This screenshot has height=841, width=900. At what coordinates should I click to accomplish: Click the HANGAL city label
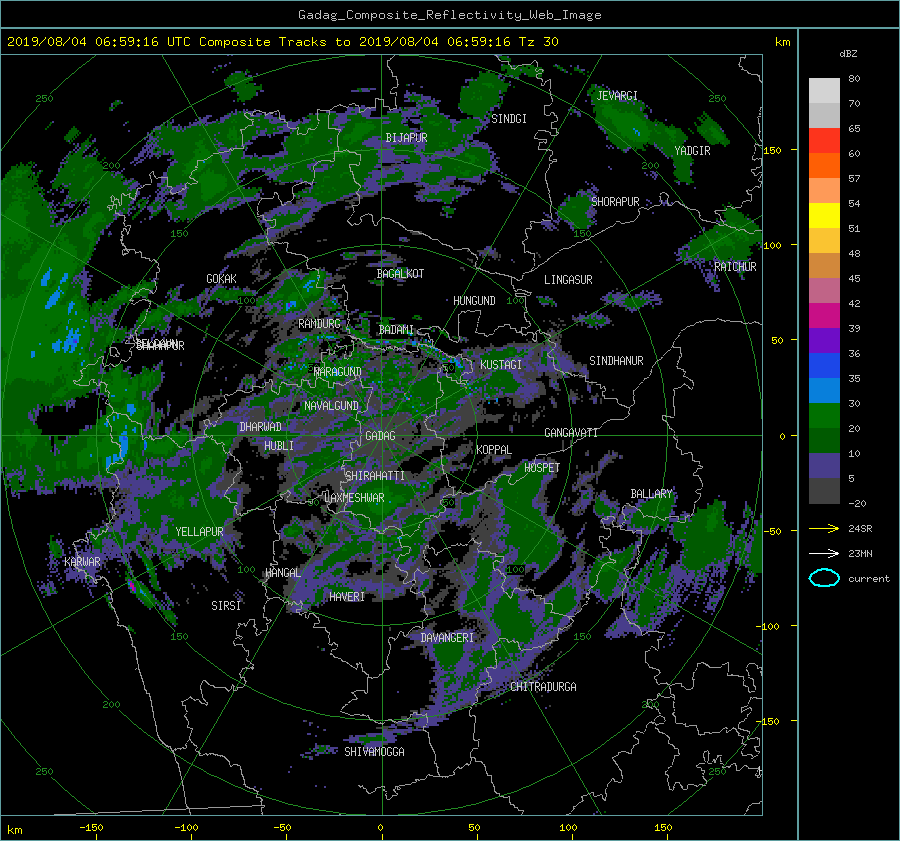coord(283,572)
